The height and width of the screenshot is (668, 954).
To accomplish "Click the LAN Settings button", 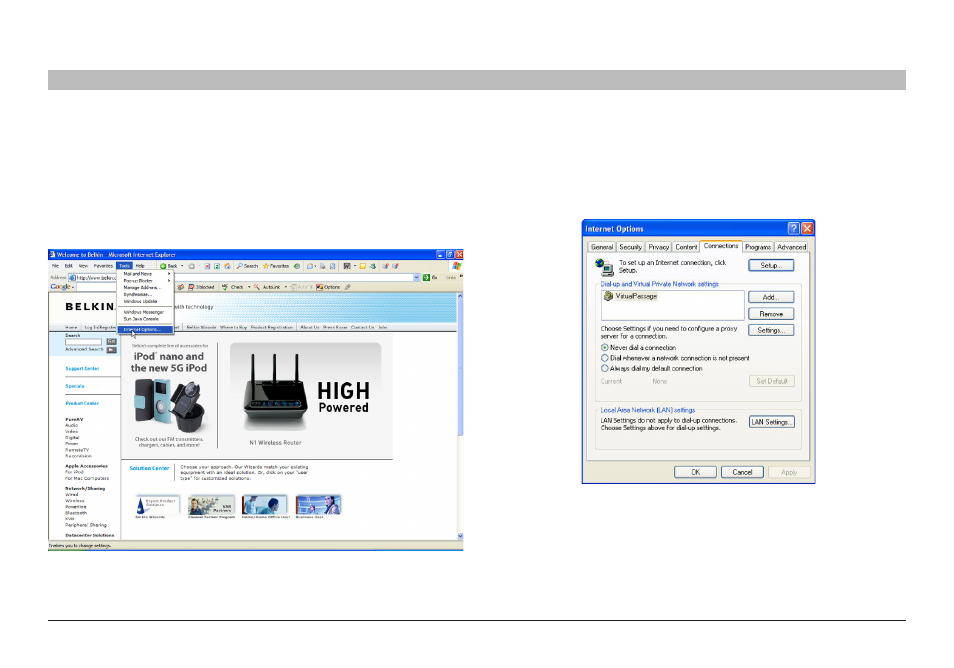I will (x=771, y=422).
